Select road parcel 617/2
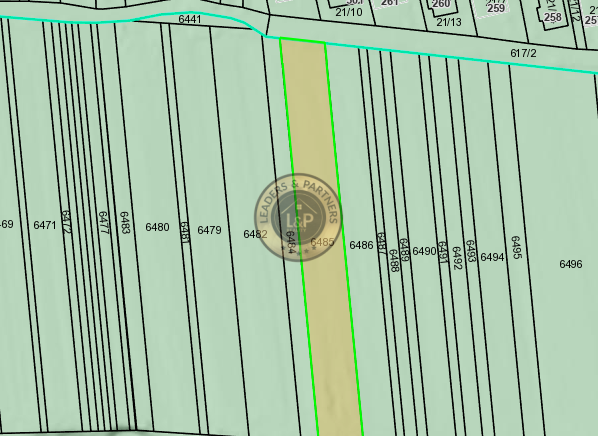 (x=523, y=53)
